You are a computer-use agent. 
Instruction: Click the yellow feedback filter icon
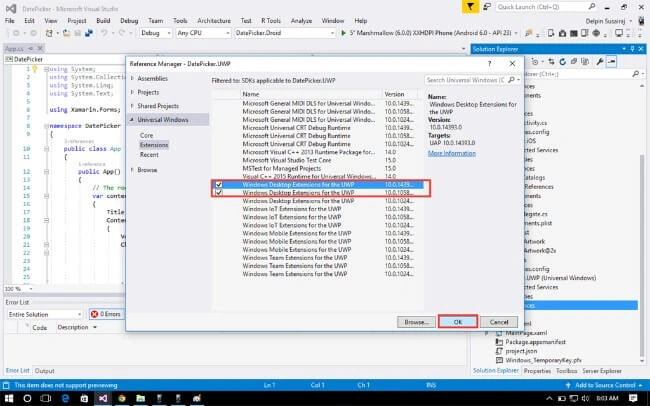click(x=470, y=7)
